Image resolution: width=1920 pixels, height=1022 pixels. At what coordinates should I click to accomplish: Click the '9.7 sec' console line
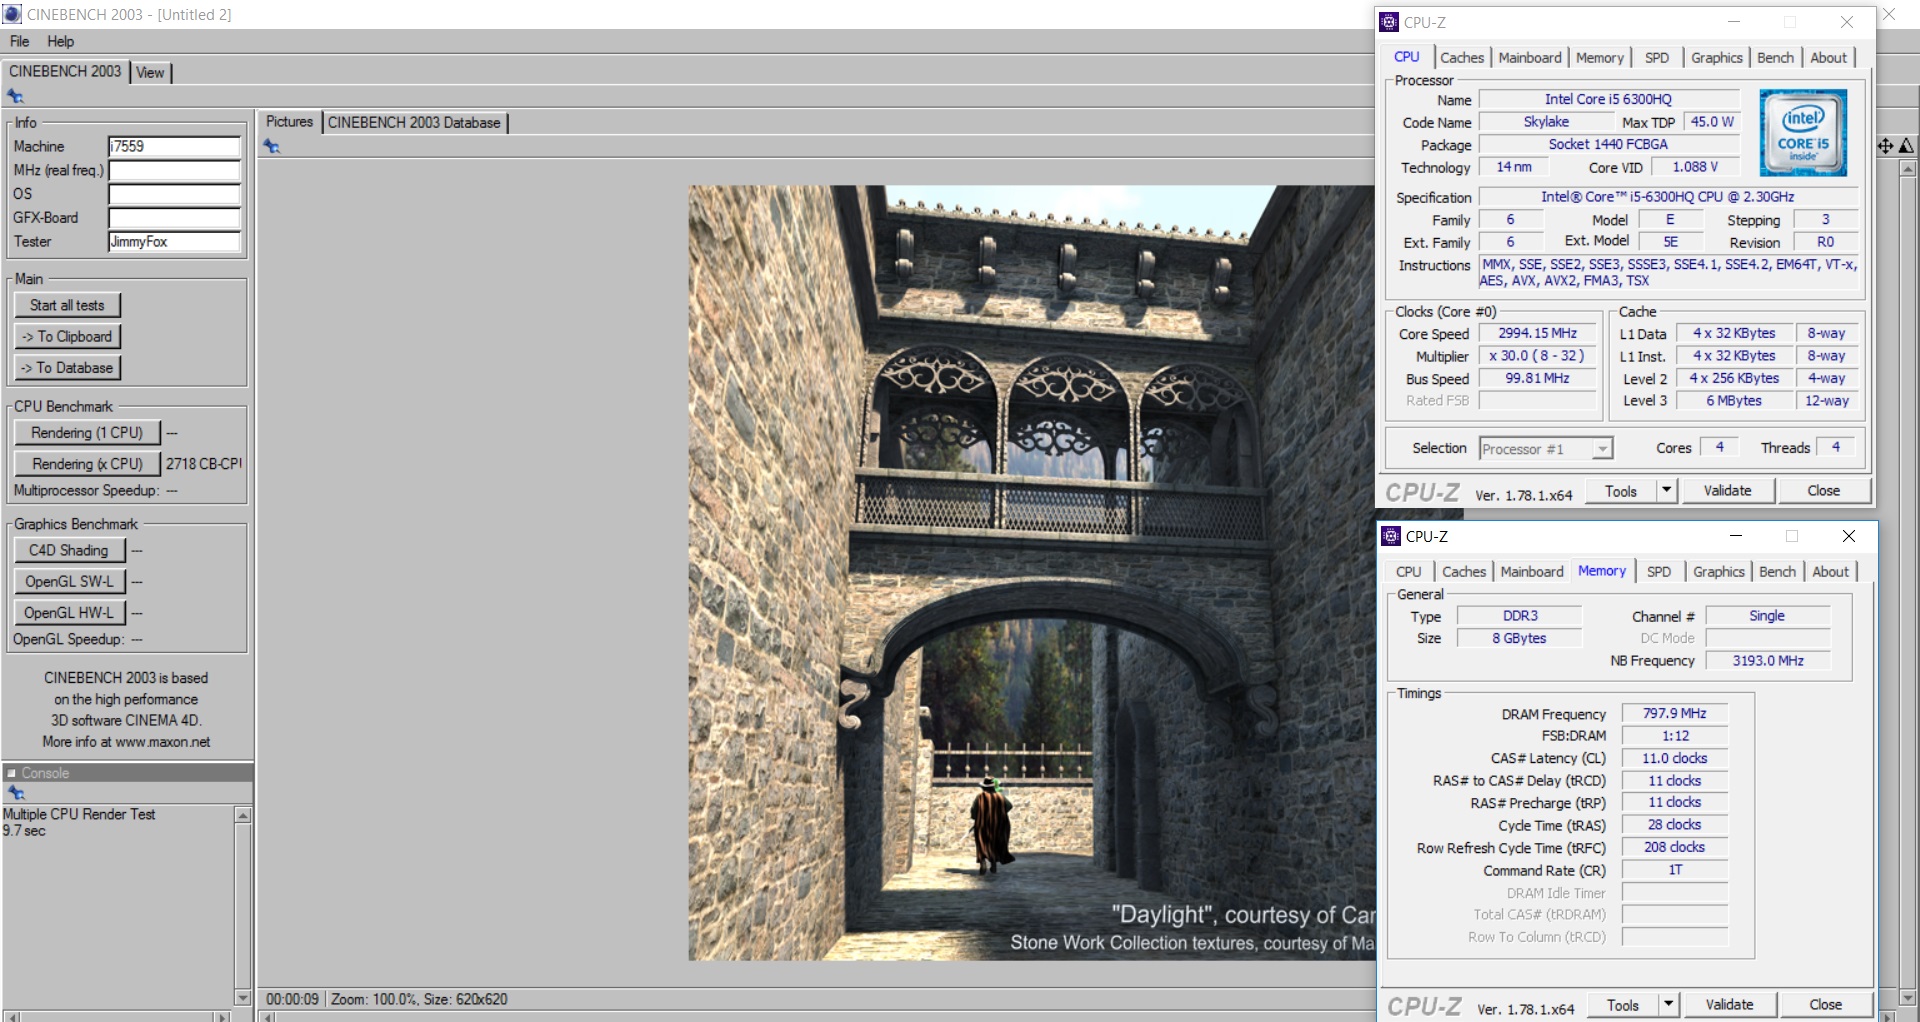(24, 831)
